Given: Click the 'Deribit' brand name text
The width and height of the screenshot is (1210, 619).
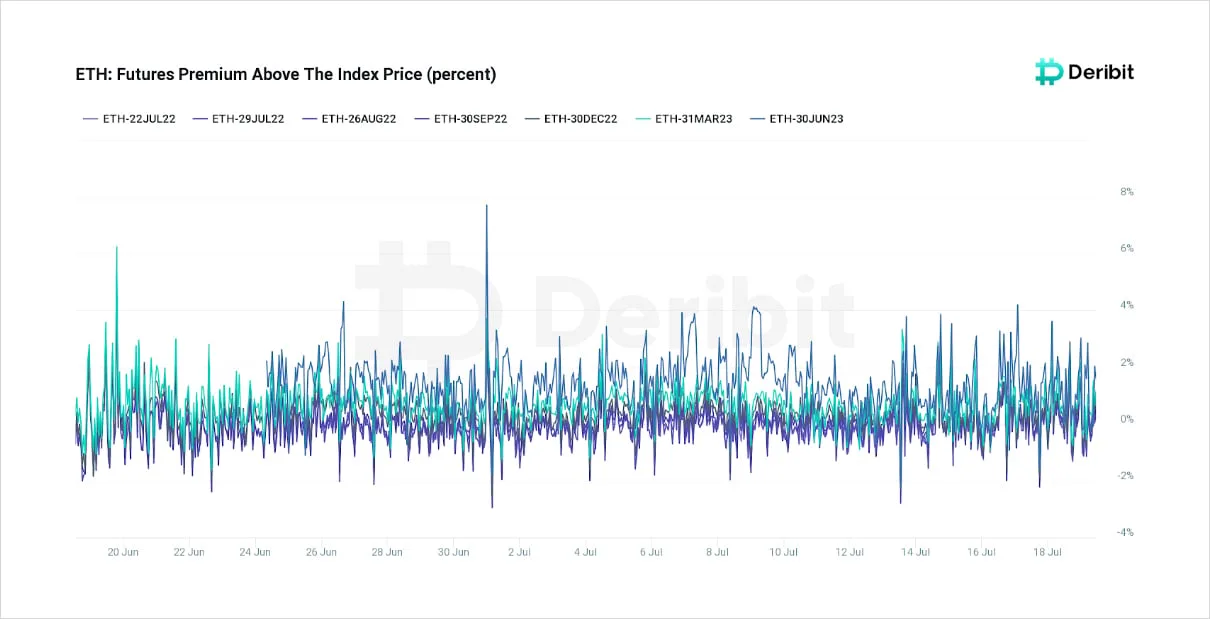Looking at the screenshot, I should point(1101,72).
